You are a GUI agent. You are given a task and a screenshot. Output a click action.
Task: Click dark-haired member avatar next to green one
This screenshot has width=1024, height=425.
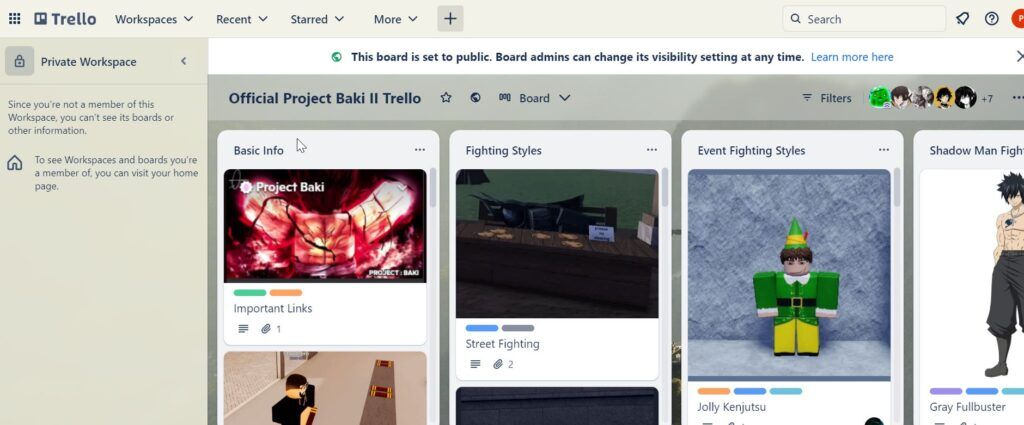coord(901,97)
